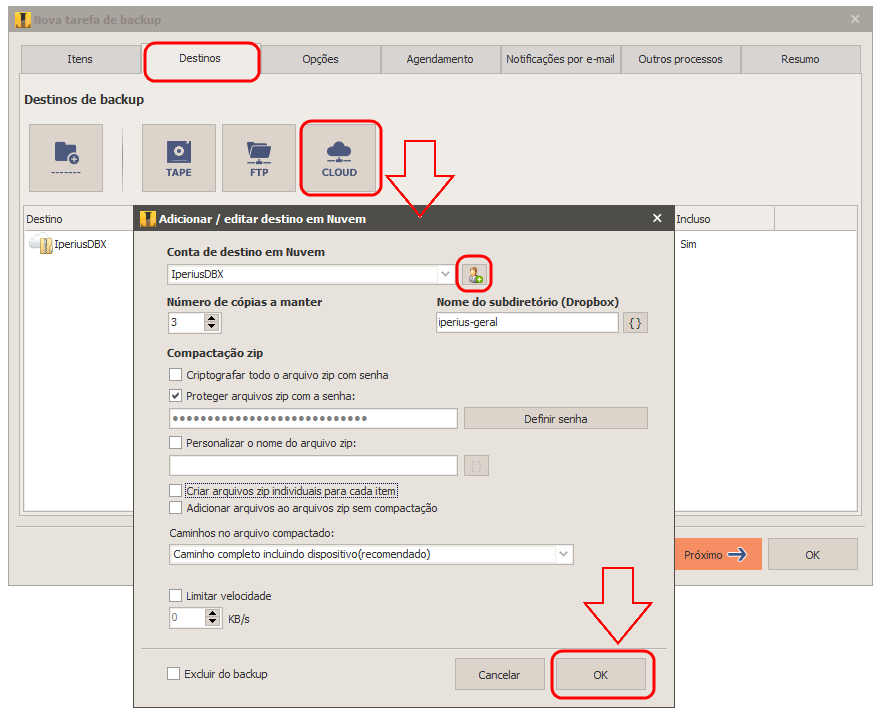This screenshot has width=880, height=714.
Task: Open the Conta de destino em Nuvem dropdown
Action: click(445, 274)
